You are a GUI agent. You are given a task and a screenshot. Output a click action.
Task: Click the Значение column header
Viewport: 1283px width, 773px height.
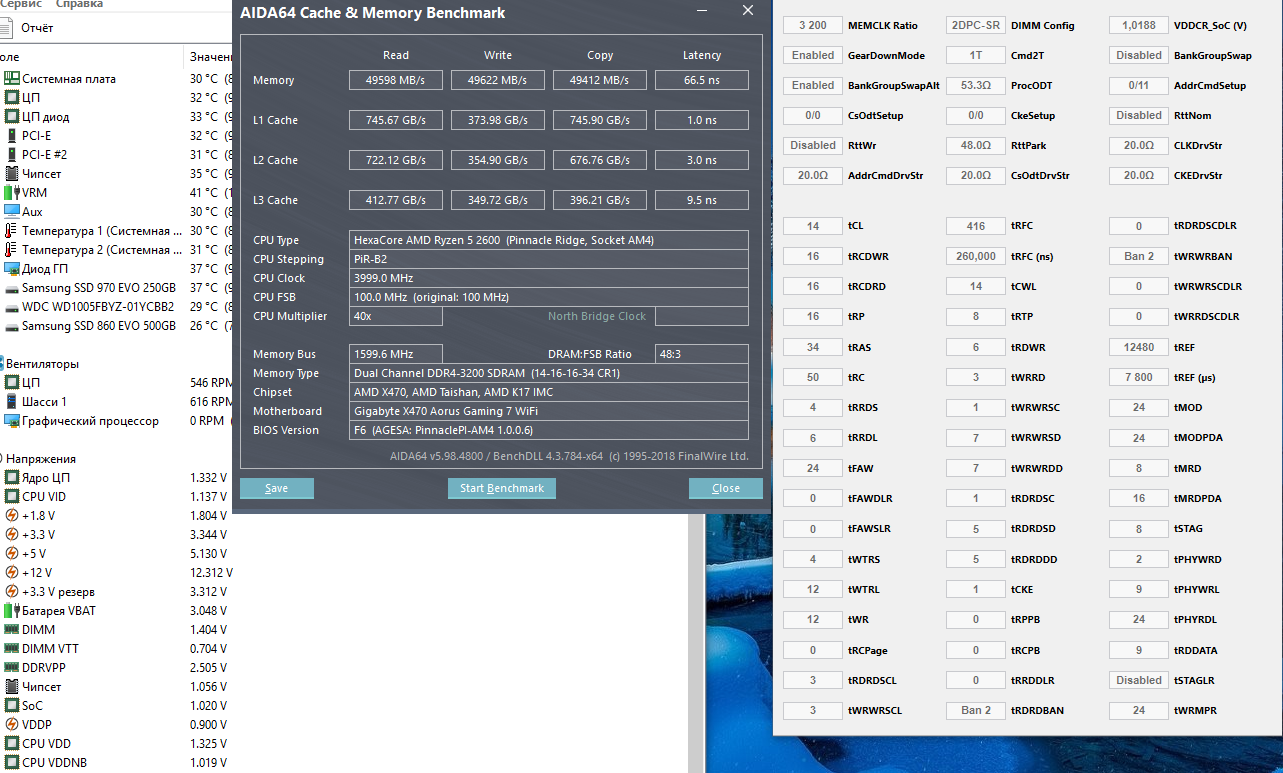(210, 58)
